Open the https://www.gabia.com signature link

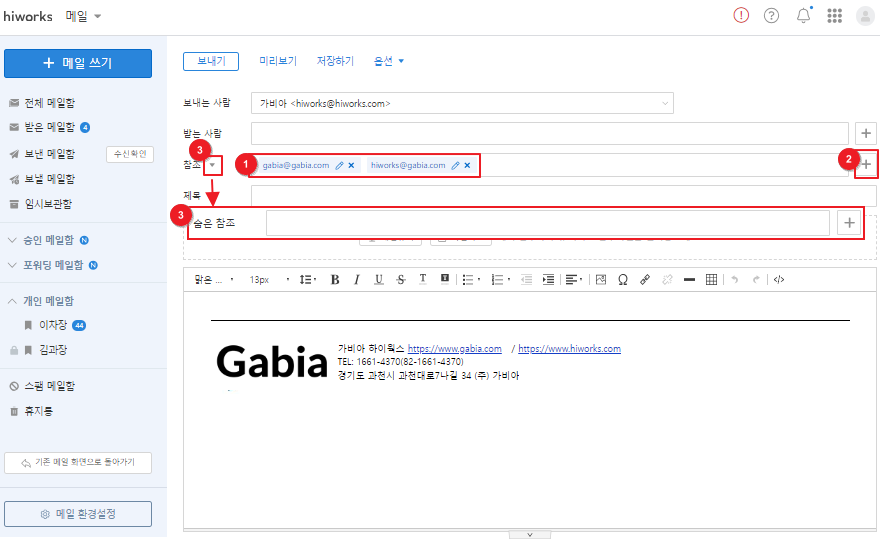(x=454, y=349)
